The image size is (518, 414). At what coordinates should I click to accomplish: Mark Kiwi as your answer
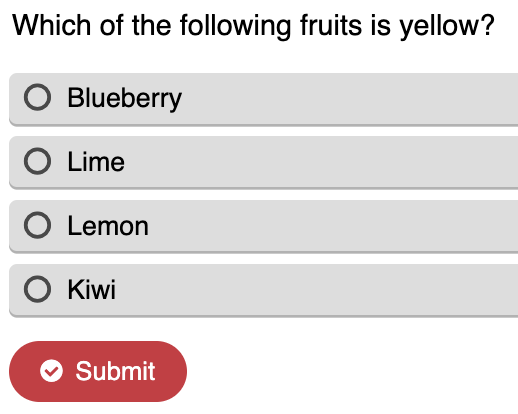[37, 289]
